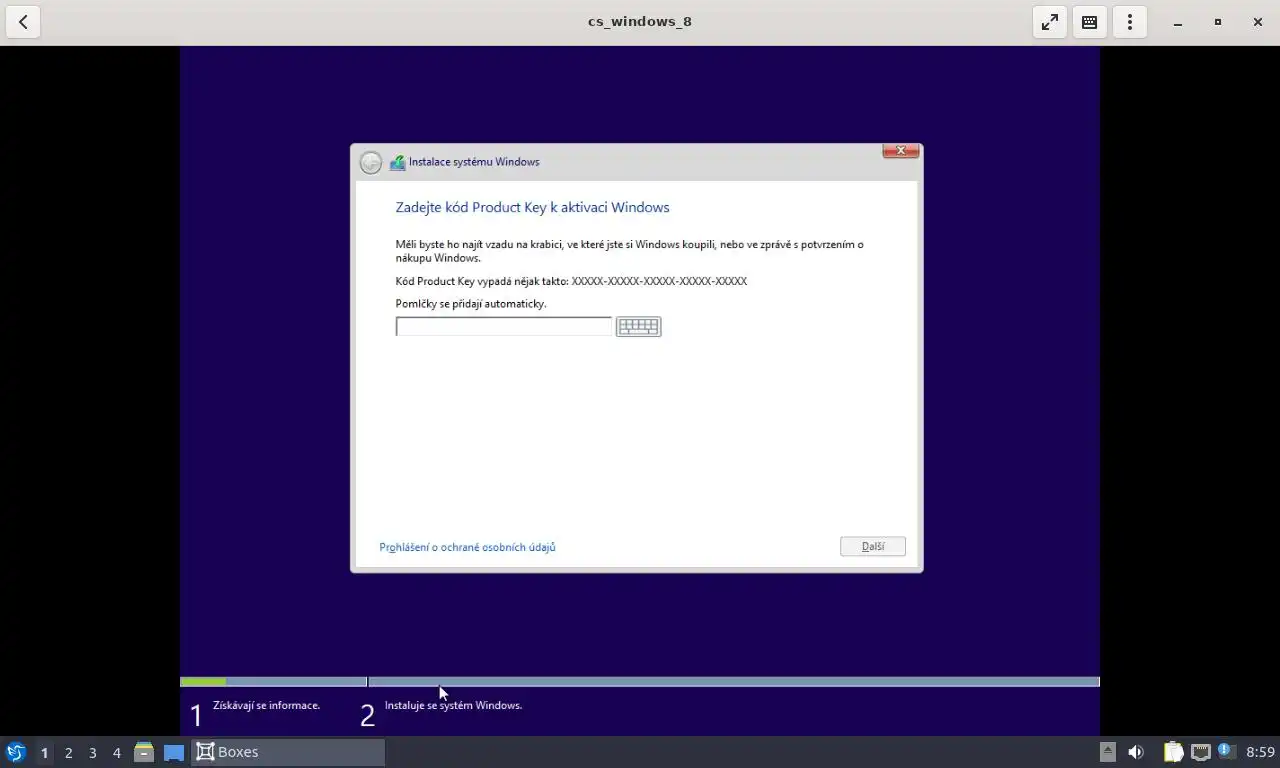This screenshot has width=1280, height=768.
Task: Toggle fullscreen mode in Boxes header
Action: [x=1050, y=22]
